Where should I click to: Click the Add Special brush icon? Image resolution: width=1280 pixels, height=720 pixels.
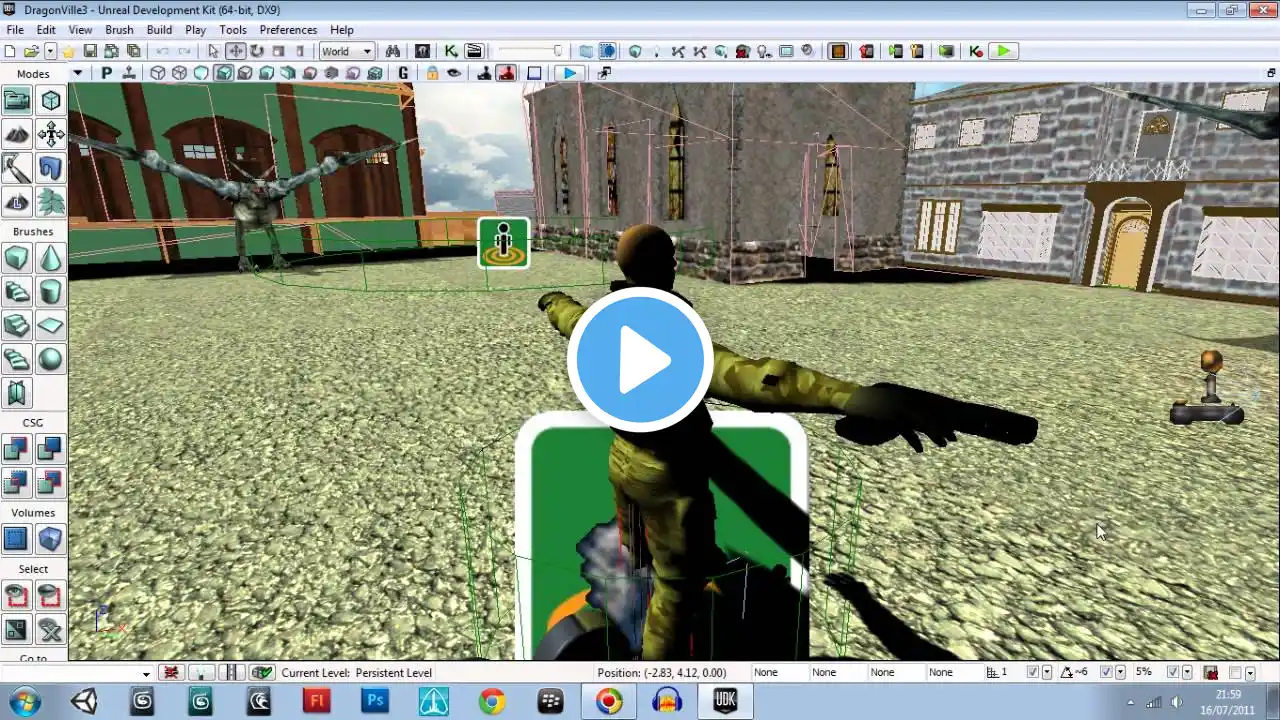point(17,539)
